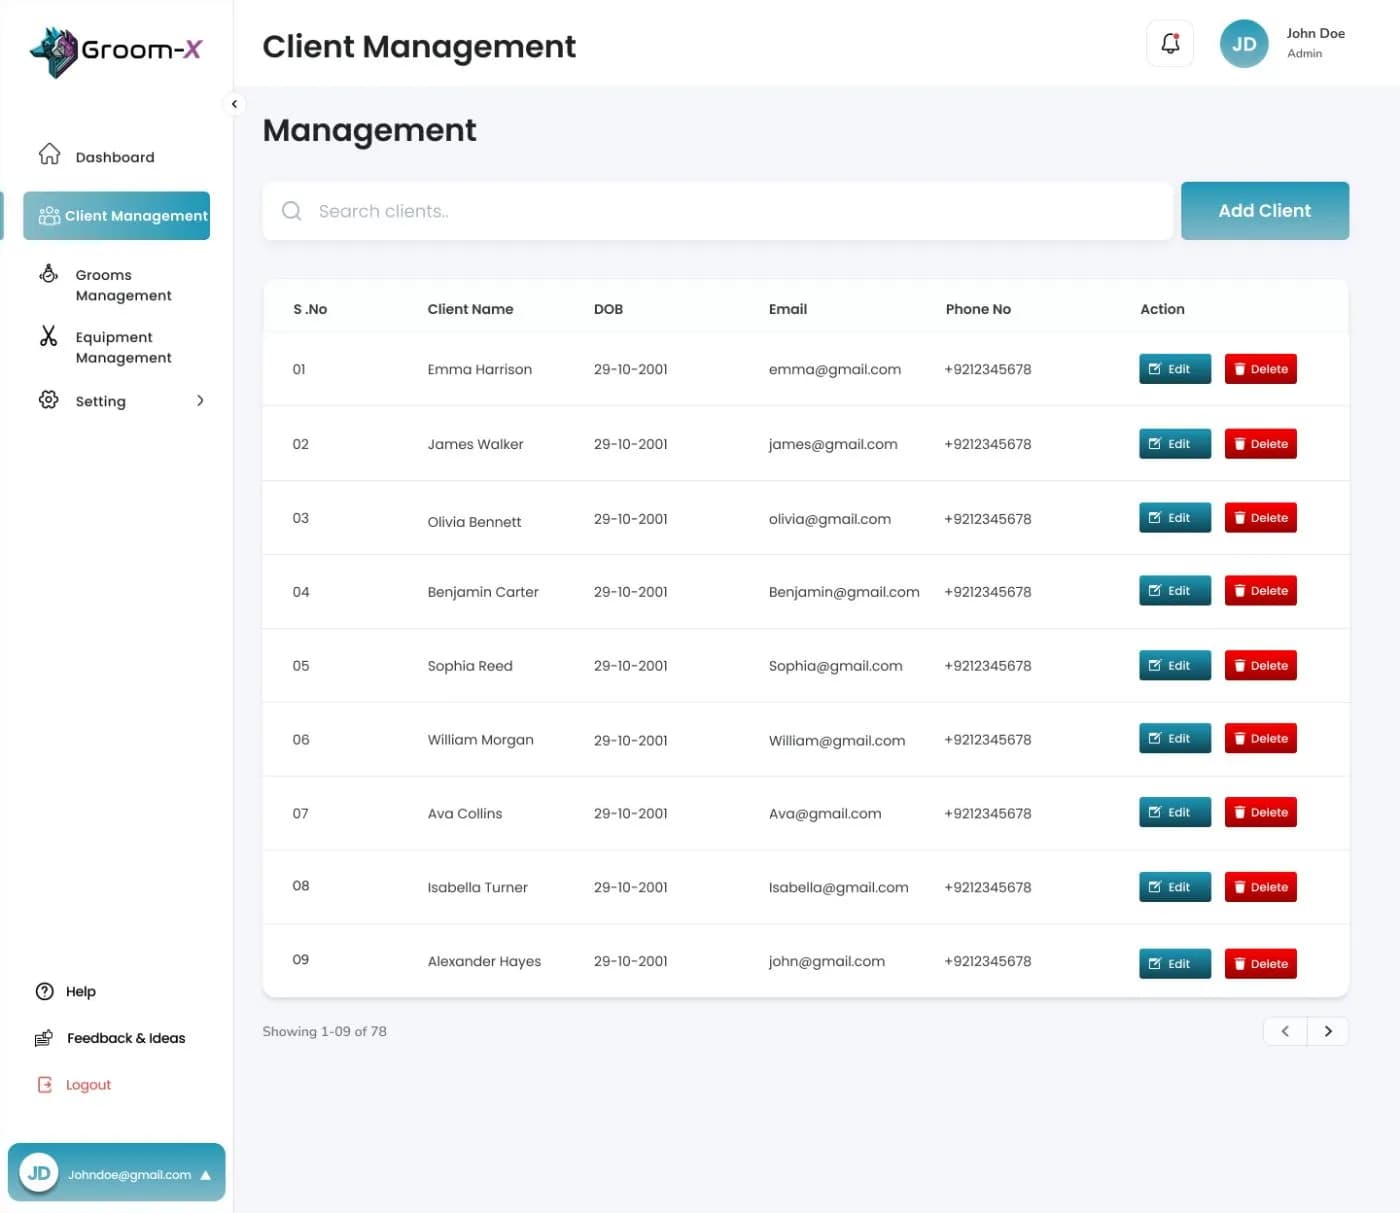
Task: Click the Search clients input field
Action: pos(717,211)
